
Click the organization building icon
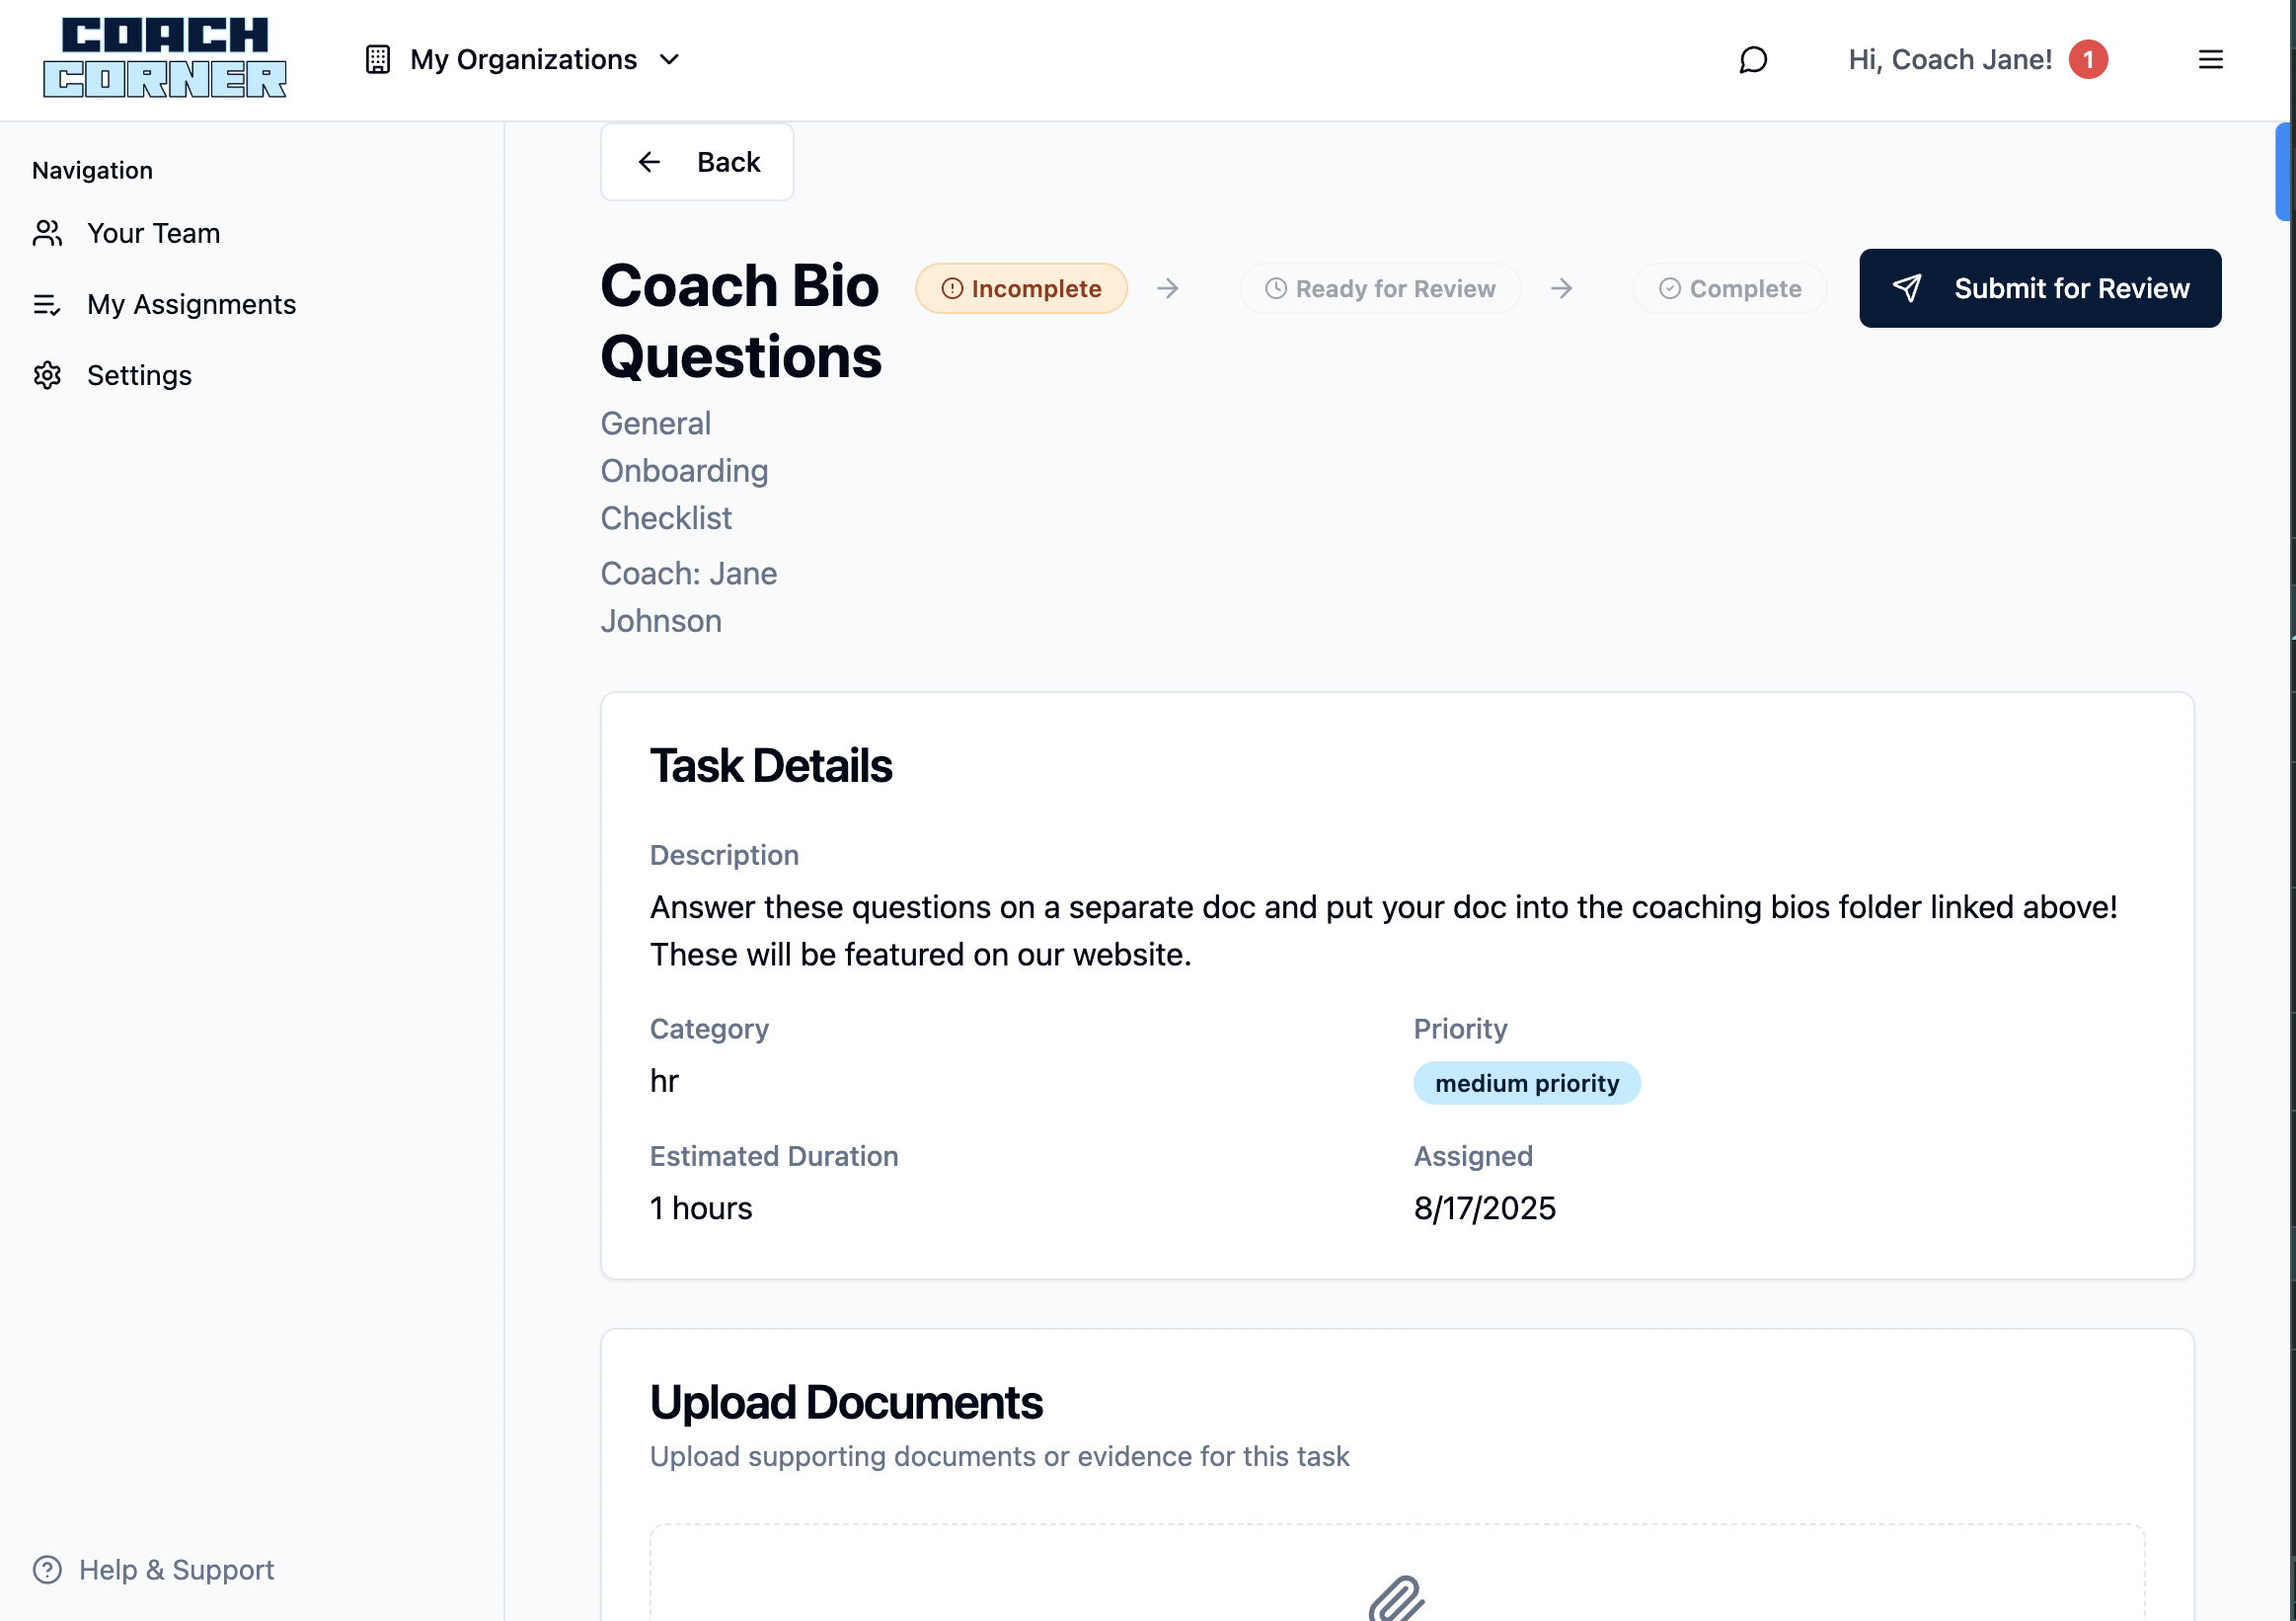pos(377,60)
